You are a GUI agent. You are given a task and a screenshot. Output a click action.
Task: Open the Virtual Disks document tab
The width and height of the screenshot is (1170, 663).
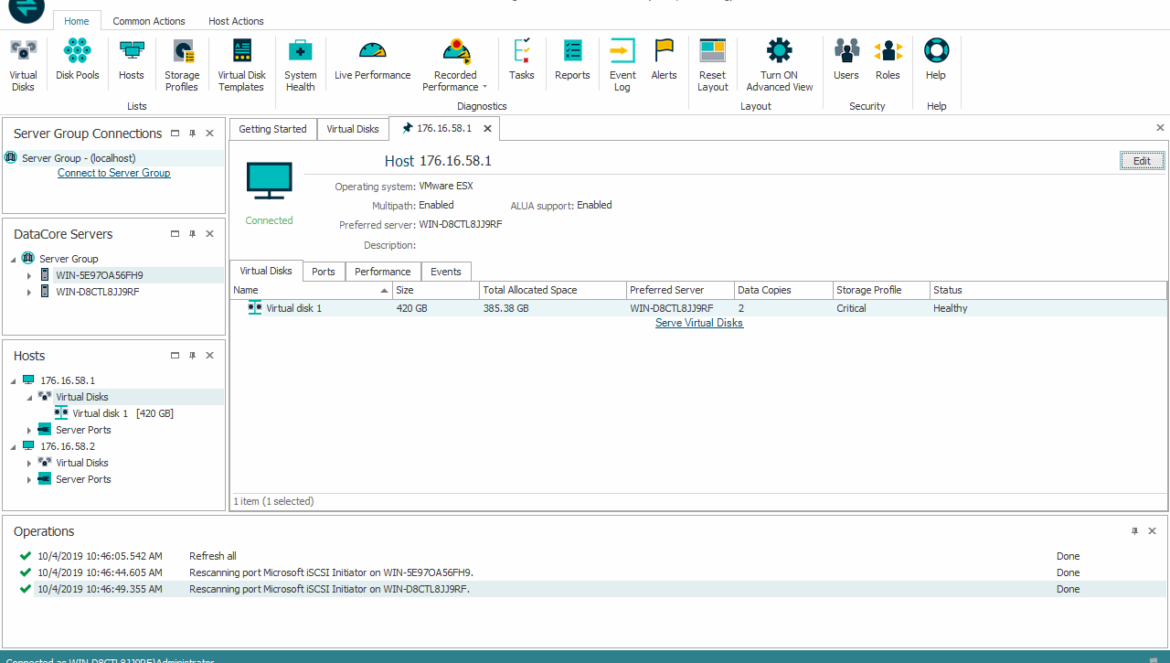[352, 129]
